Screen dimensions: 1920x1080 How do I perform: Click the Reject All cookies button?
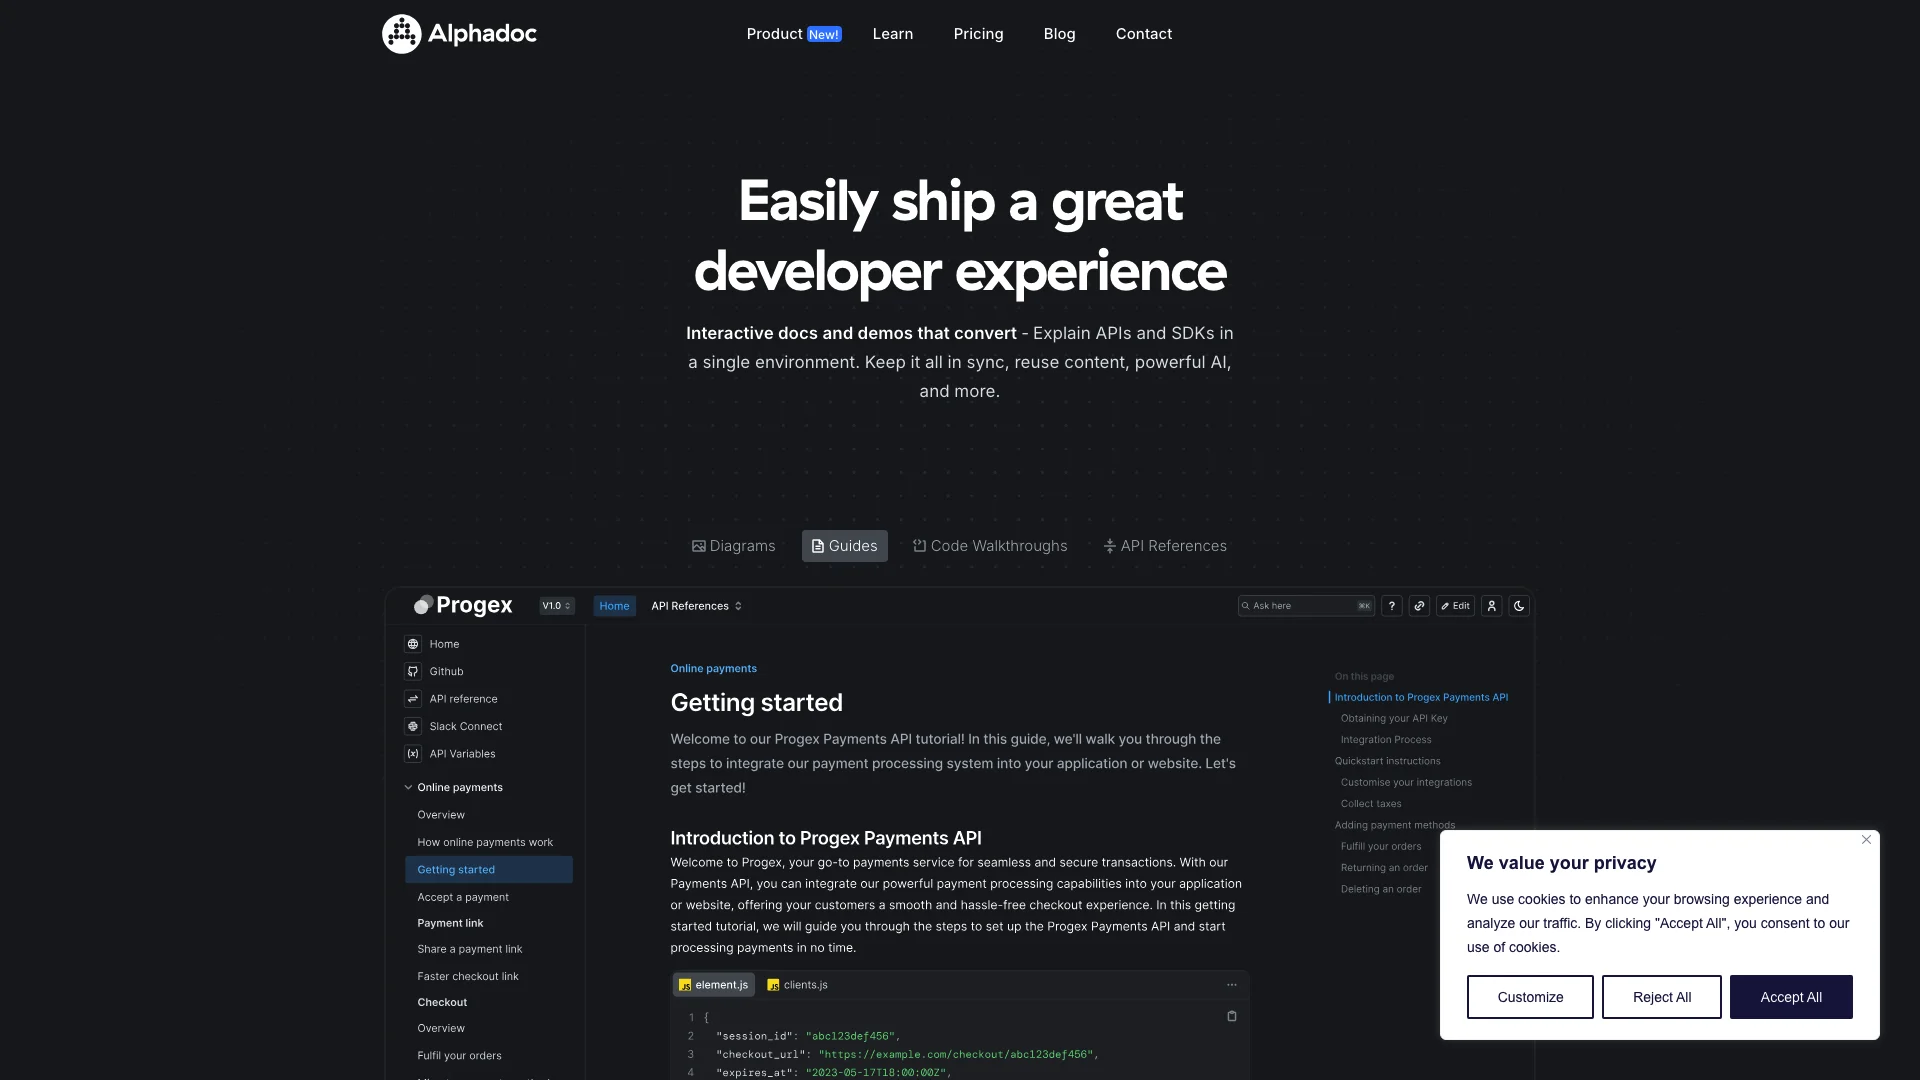point(1662,997)
